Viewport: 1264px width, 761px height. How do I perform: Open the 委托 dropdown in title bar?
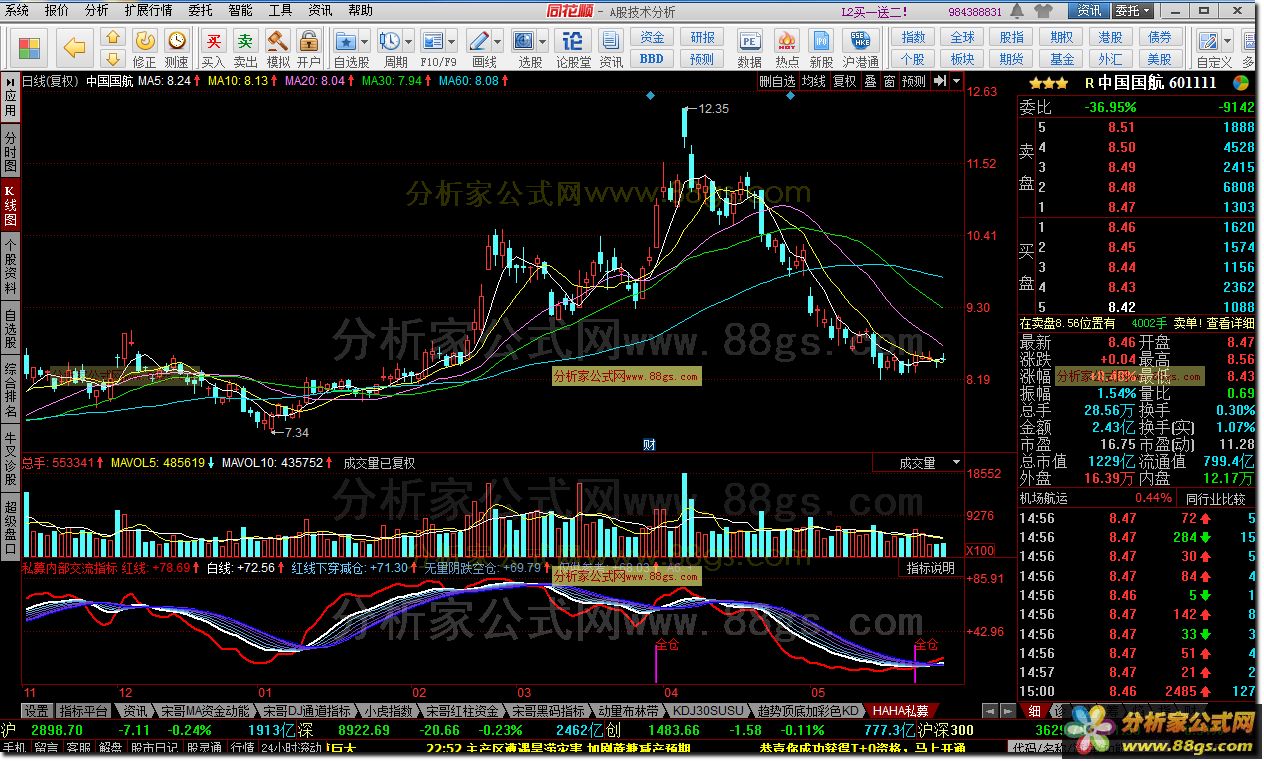(1132, 11)
